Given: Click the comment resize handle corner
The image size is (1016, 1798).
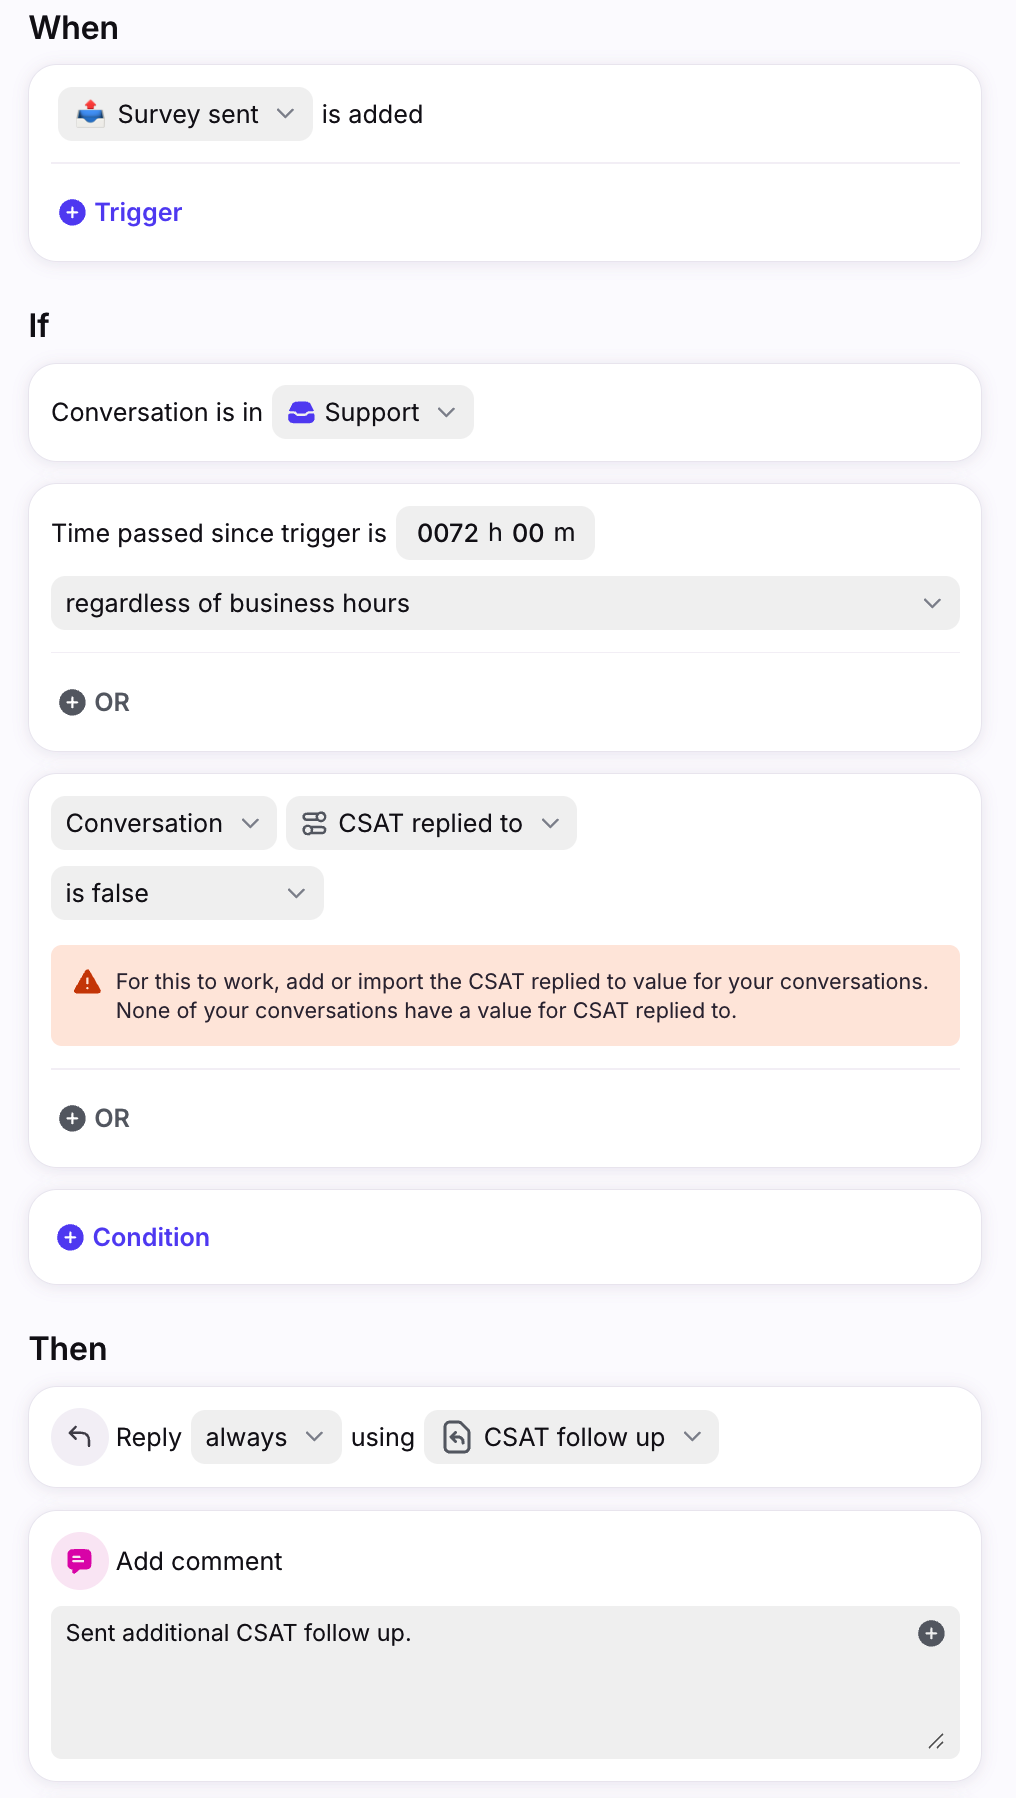Looking at the screenshot, I should pyautogui.click(x=936, y=1741).
